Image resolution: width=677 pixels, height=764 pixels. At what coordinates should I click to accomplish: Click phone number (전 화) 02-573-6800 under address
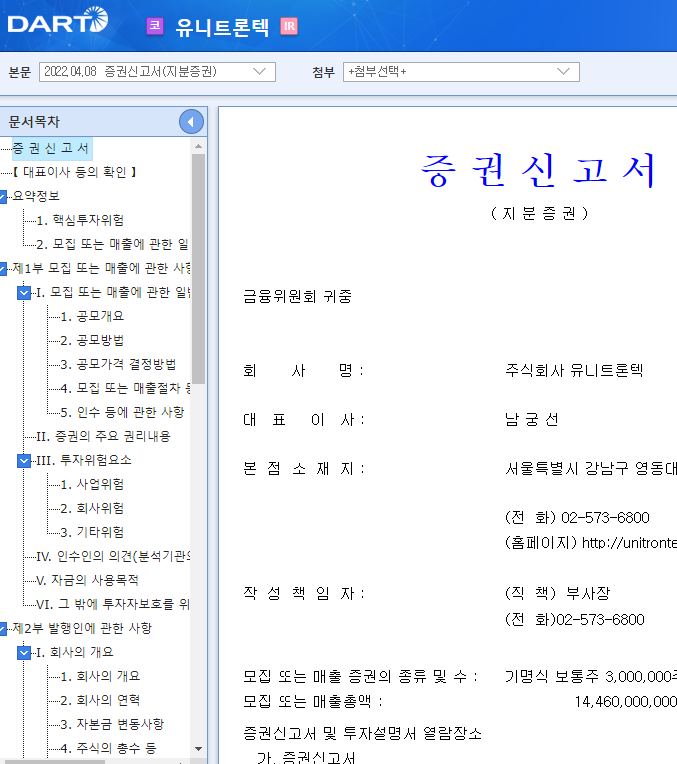click(577, 517)
